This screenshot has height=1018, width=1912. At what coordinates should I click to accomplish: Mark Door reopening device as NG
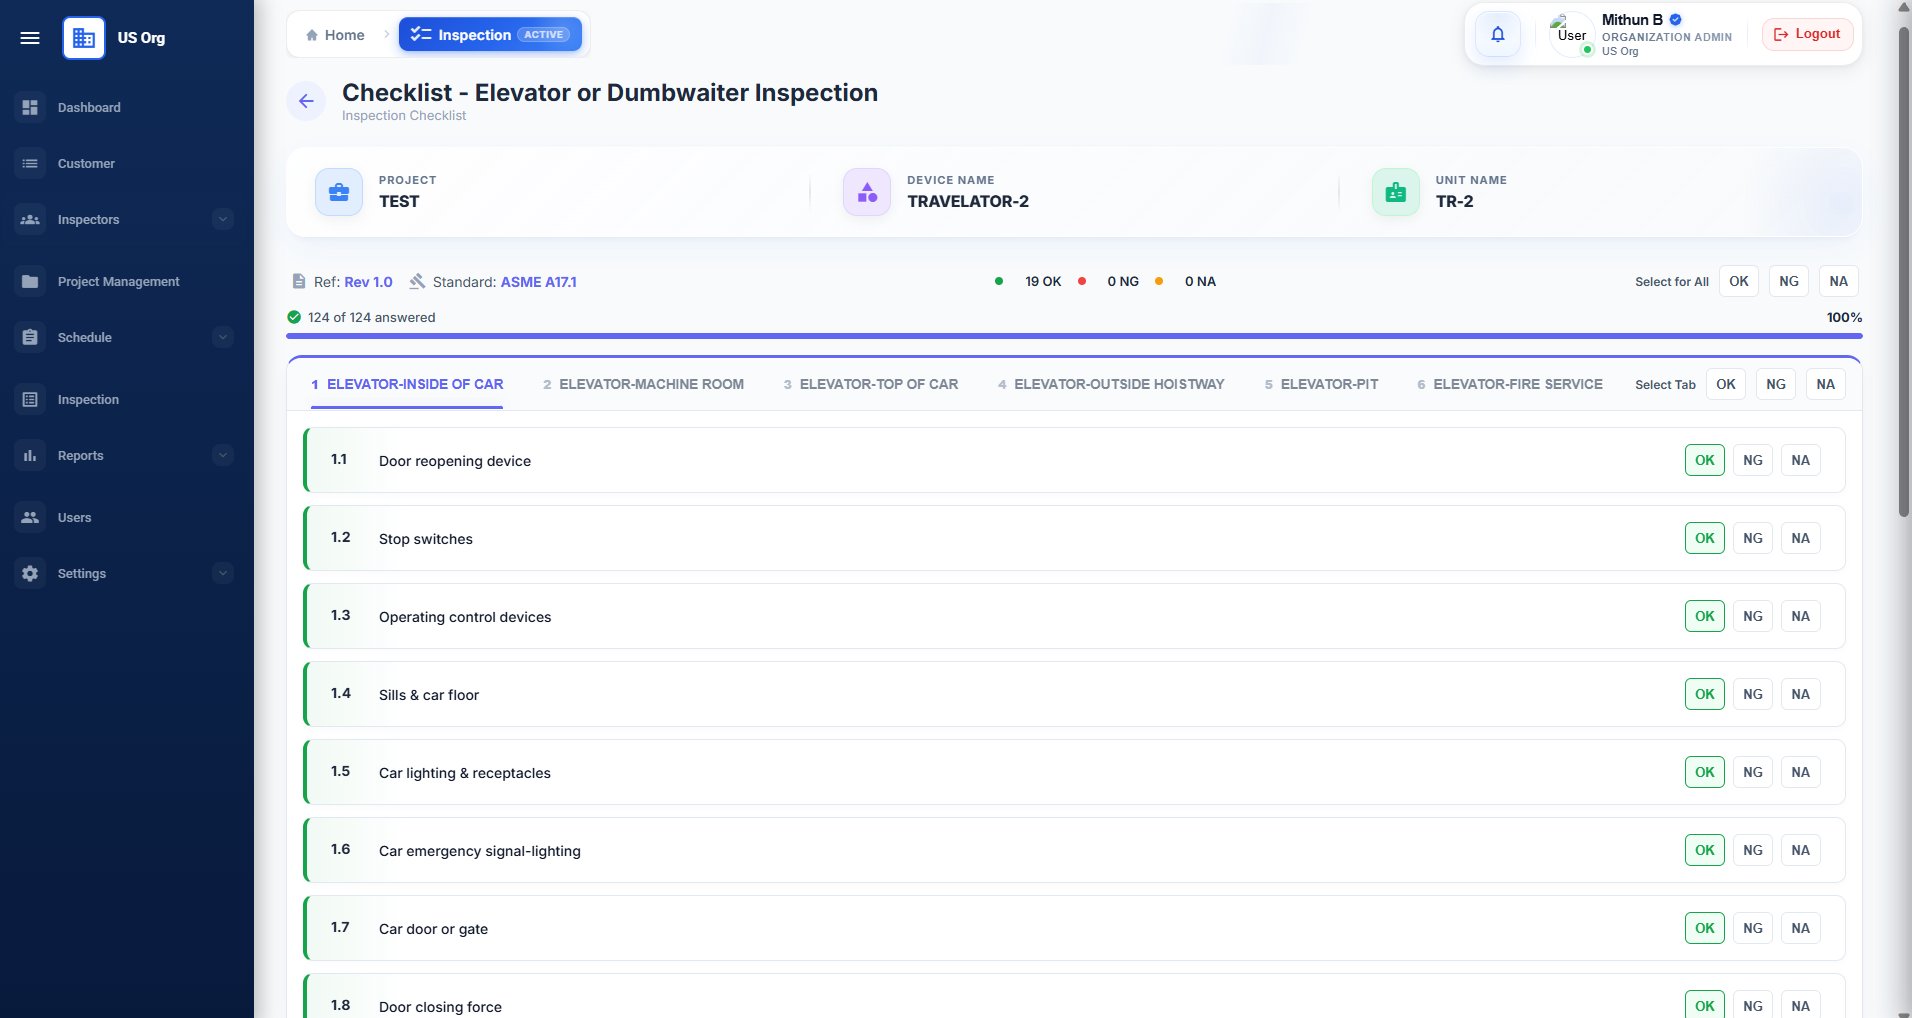[x=1753, y=460]
